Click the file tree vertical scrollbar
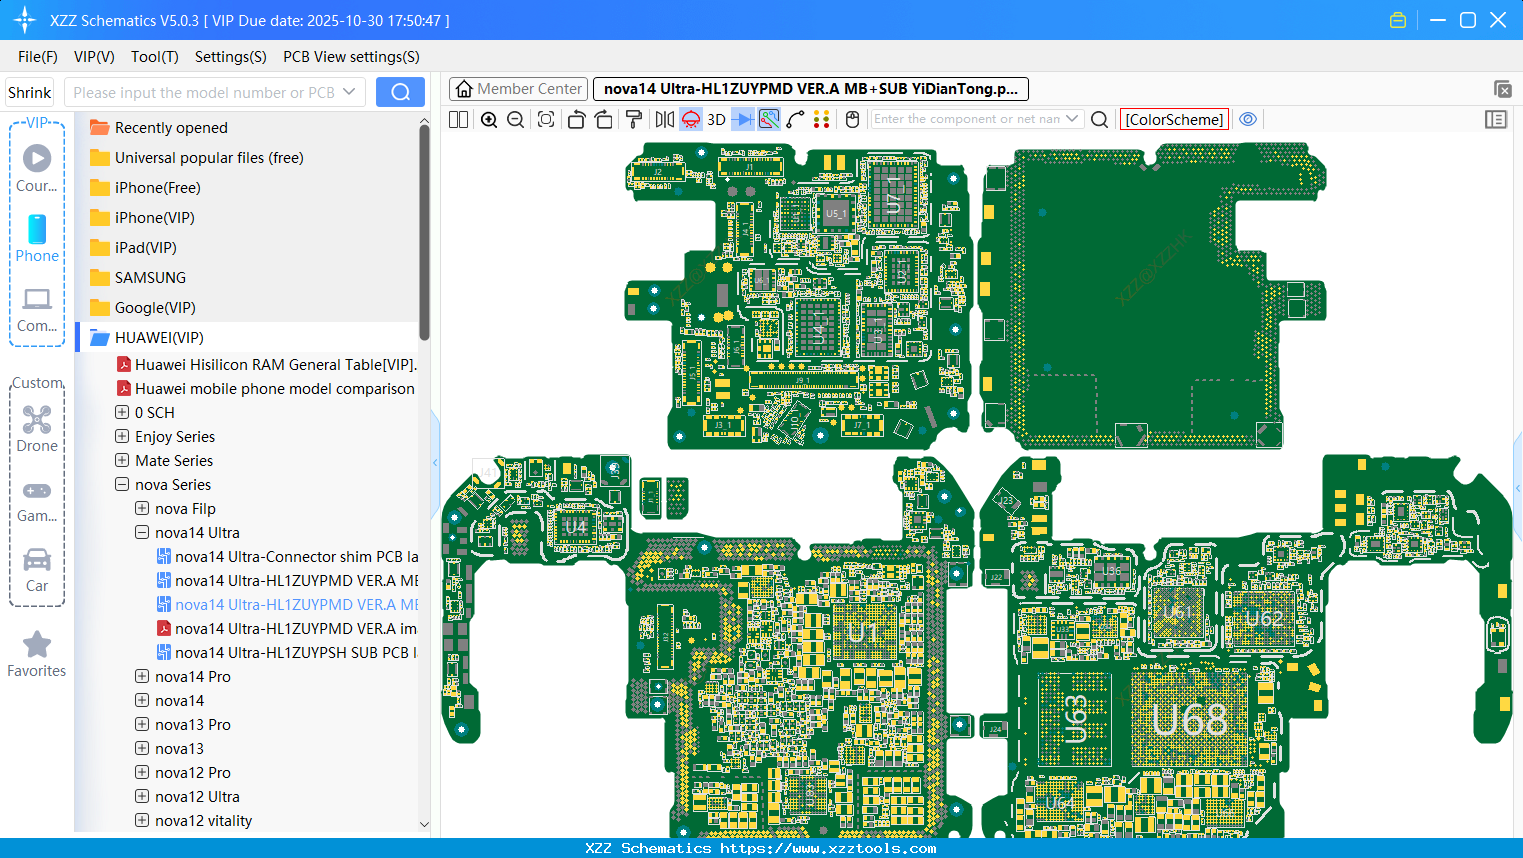The image size is (1523, 858). (424, 230)
